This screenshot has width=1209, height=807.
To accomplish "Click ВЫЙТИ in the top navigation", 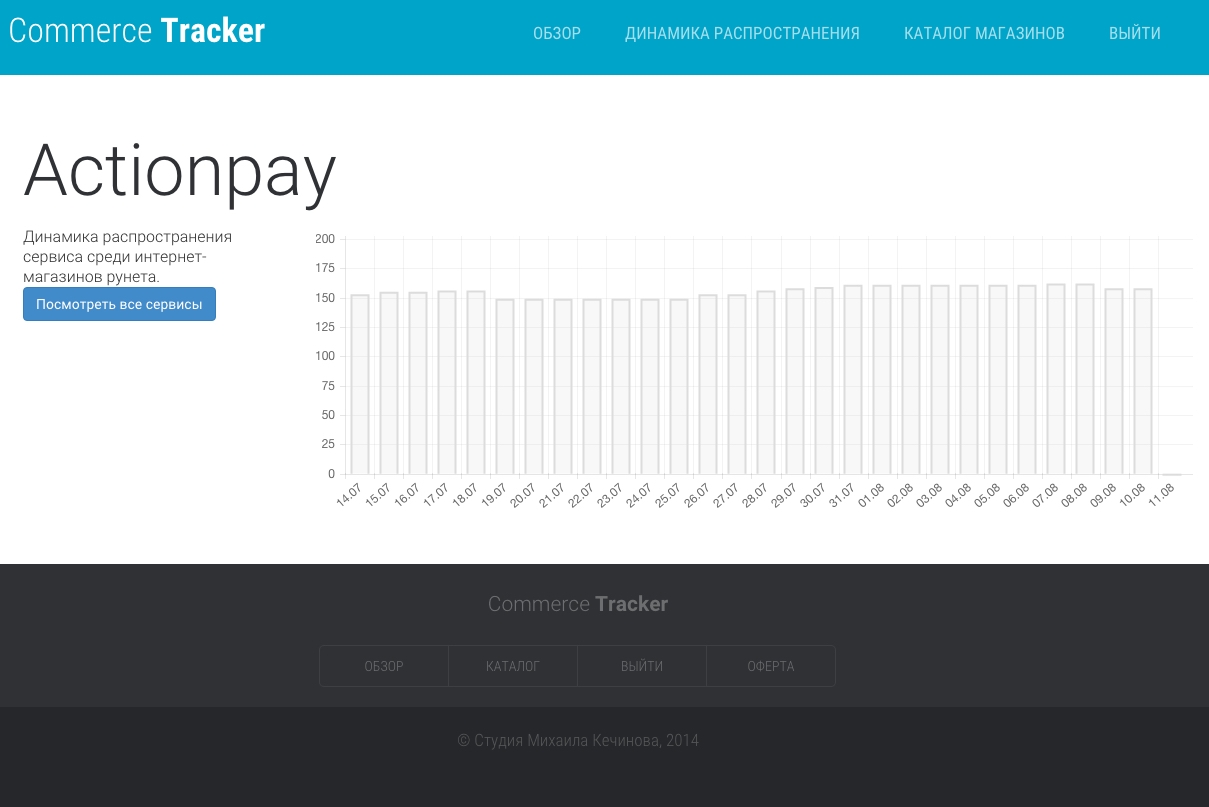I will click(1134, 33).
